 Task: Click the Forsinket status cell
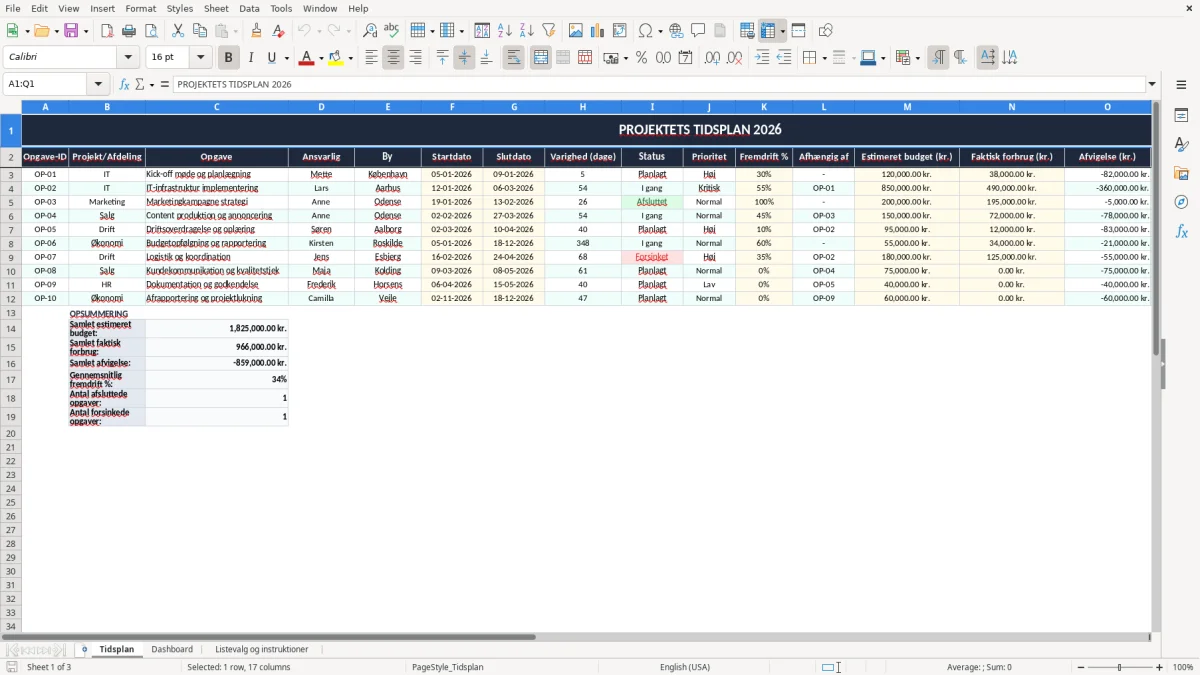tap(652, 257)
